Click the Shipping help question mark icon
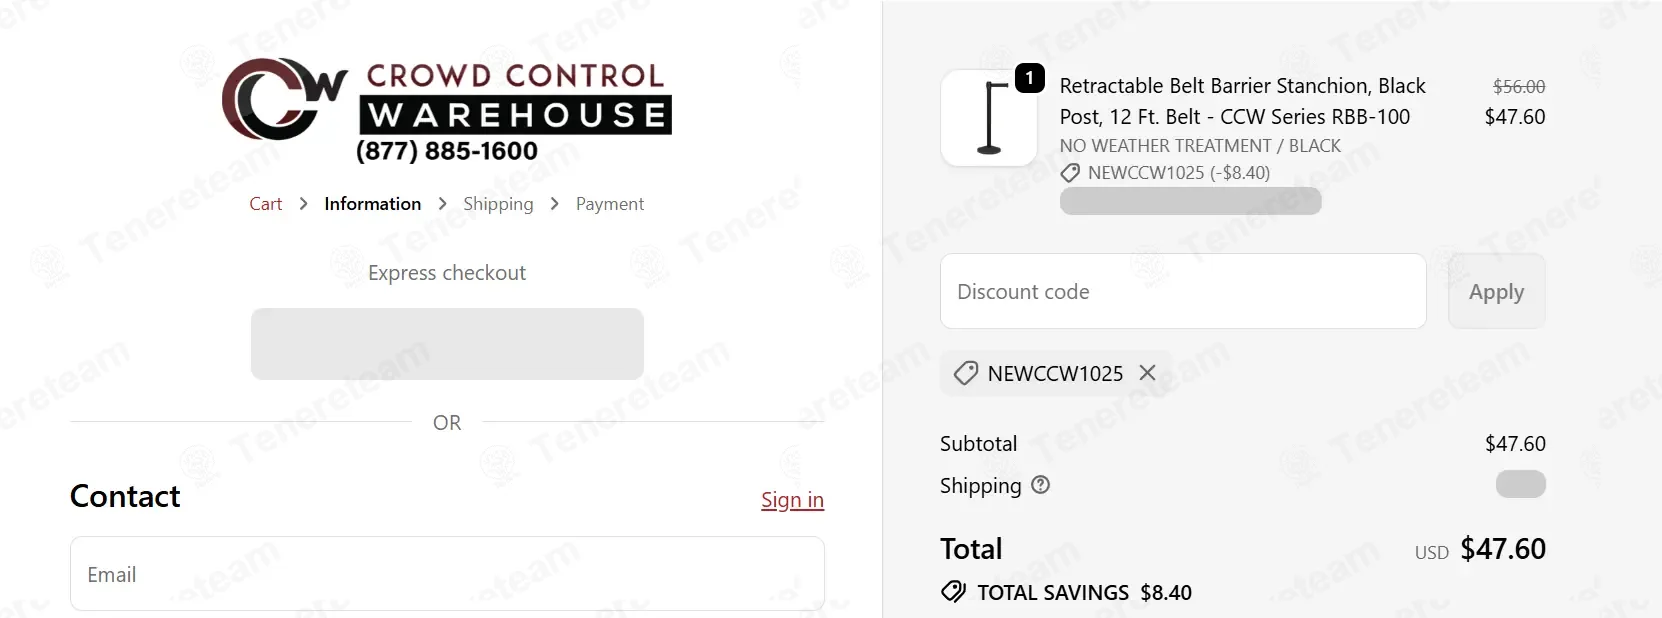1662x618 pixels. pos(1040,485)
